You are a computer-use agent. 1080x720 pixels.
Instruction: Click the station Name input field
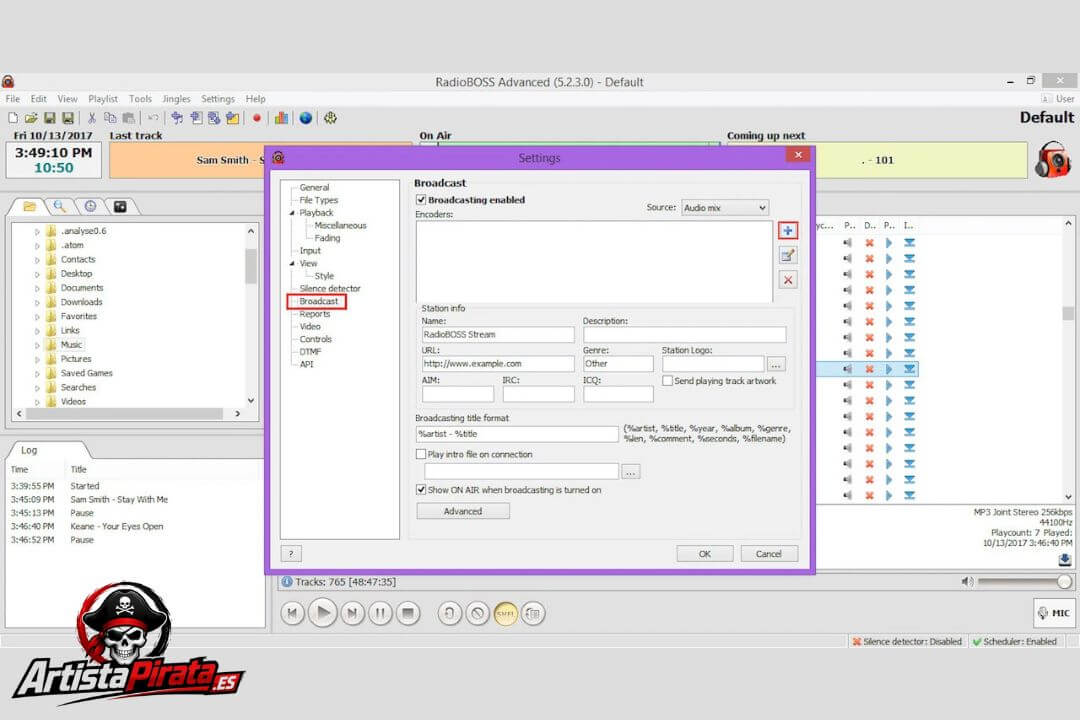[497, 334]
